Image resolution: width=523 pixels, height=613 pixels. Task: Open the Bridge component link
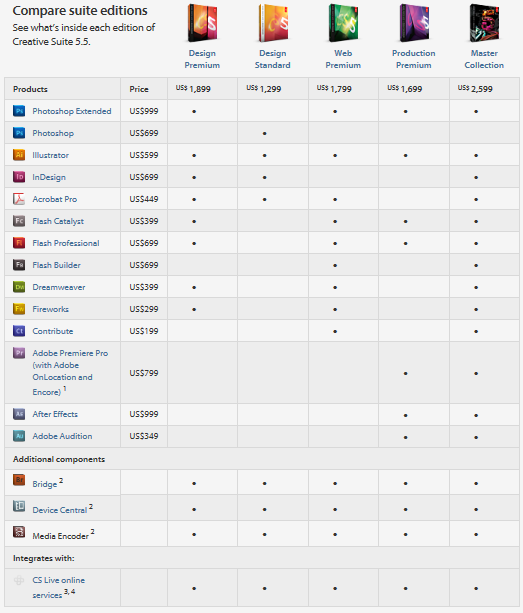(45, 484)
